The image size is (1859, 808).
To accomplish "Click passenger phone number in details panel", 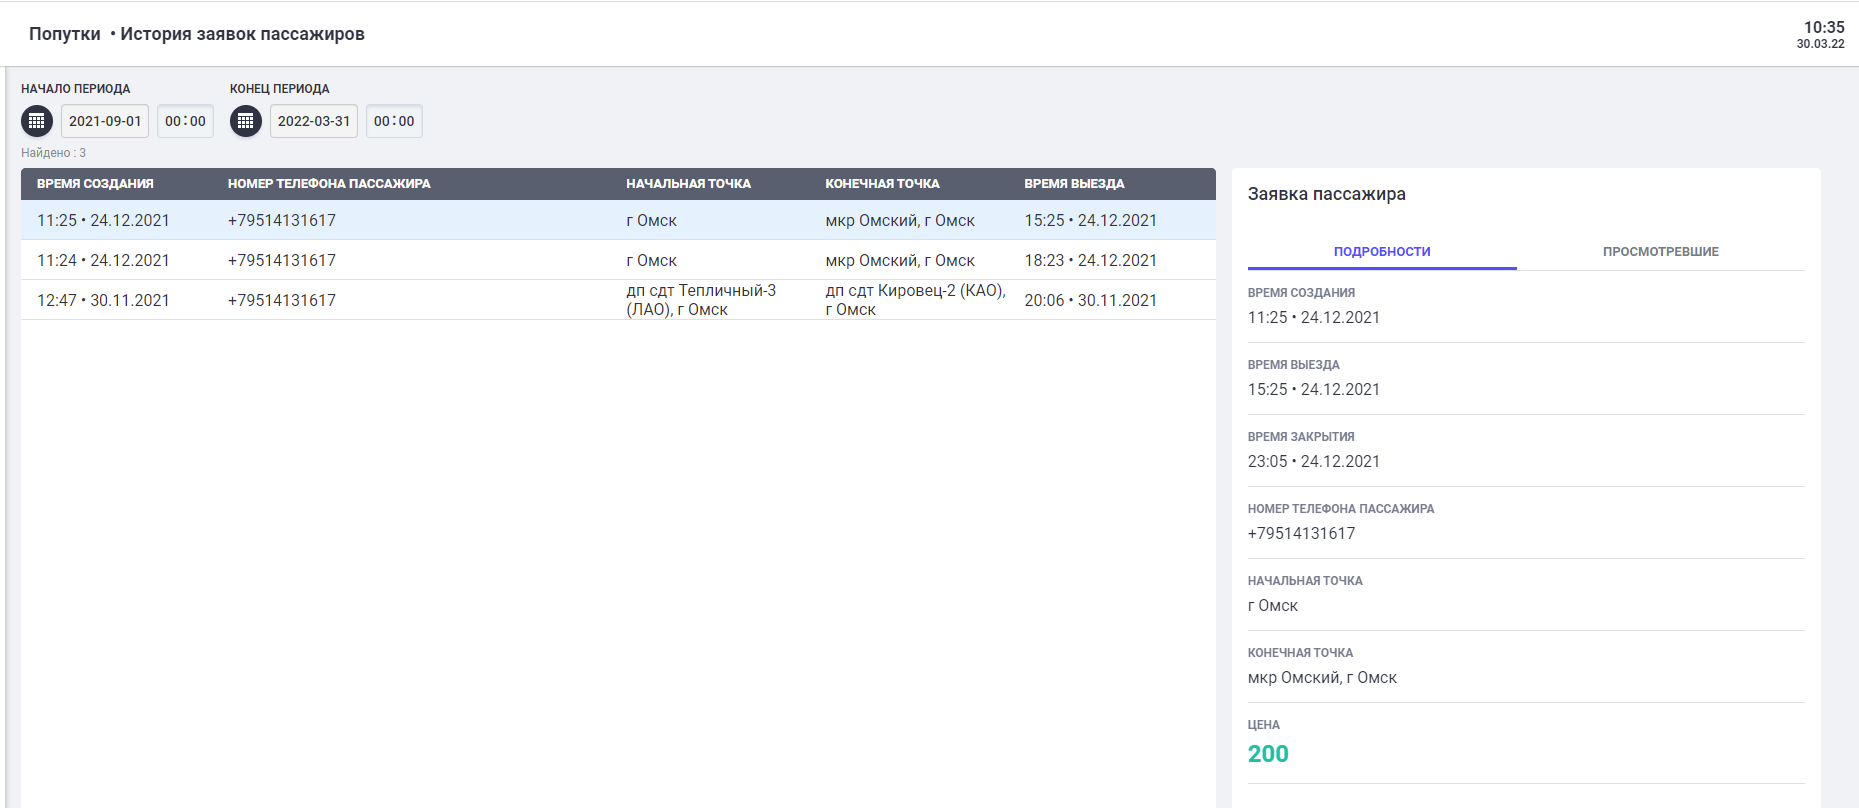I will 1301,533.
